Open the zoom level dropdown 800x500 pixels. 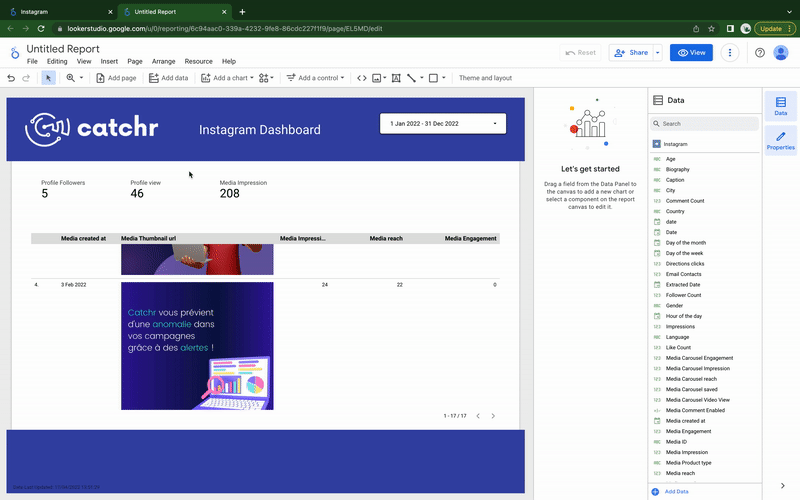(x=75, y=78)
